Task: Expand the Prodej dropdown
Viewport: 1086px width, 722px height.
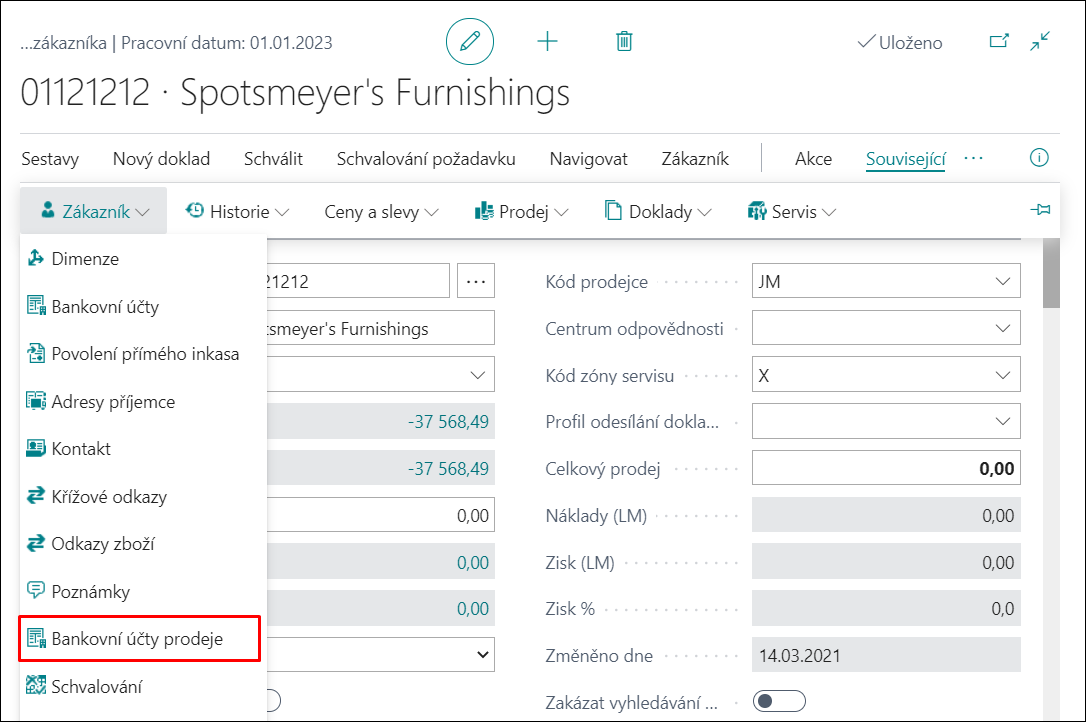Action: pyautogui.click(x=522, y=211)
